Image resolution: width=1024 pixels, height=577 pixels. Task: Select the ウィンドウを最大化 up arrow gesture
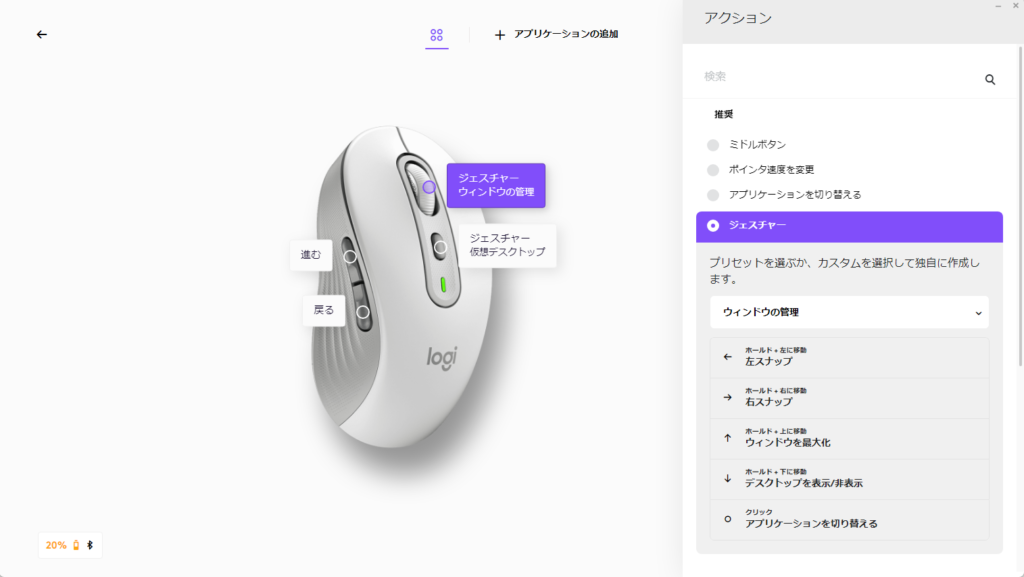point(849,438)
